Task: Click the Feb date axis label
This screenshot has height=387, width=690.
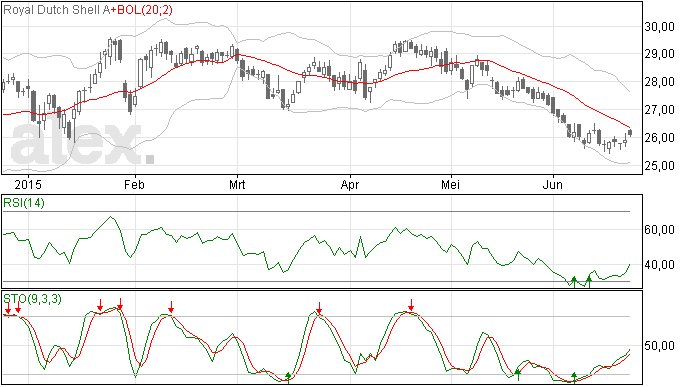Action: [134, 184]
